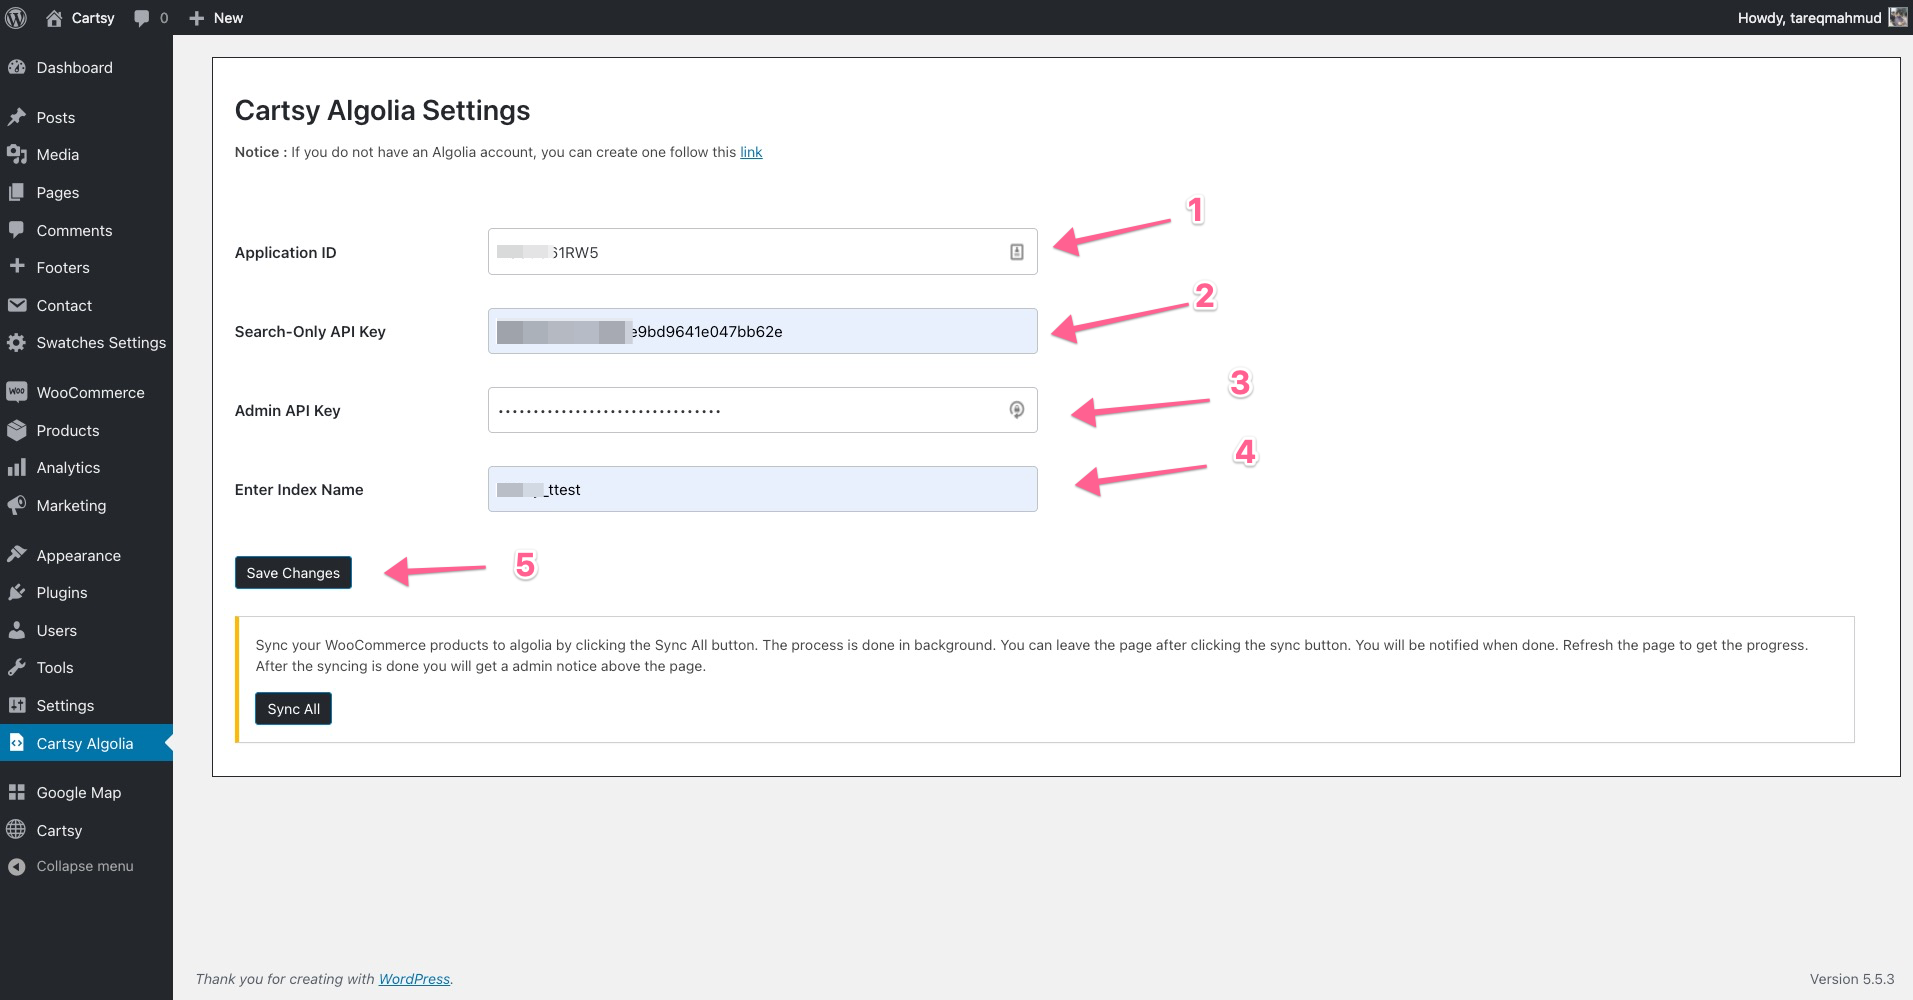Click password manager icon in Admin API Key field
This screenshot has width=1913, height=1000.
1016,410
